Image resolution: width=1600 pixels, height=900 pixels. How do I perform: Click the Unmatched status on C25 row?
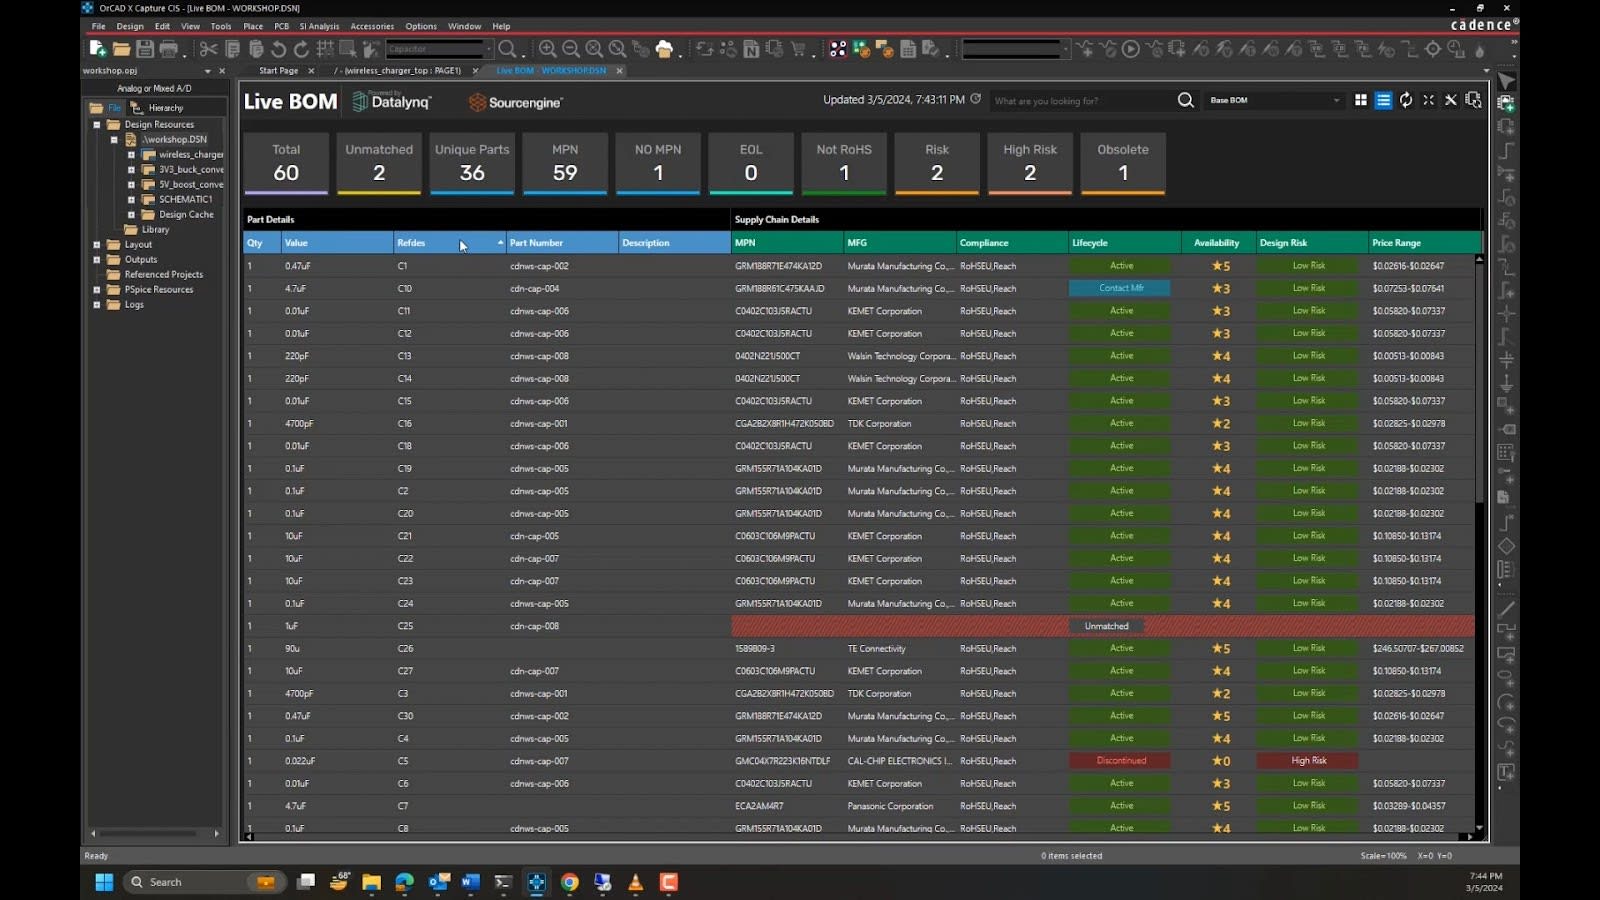1106,626
